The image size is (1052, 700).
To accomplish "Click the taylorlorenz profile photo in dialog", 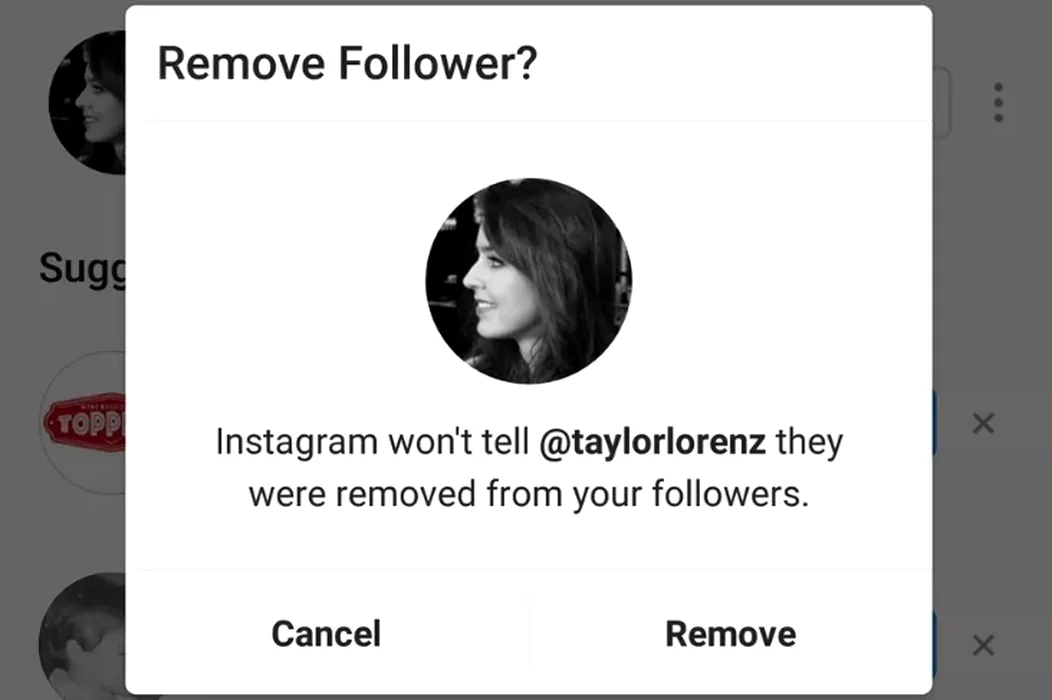I will [x=528, y=281].
